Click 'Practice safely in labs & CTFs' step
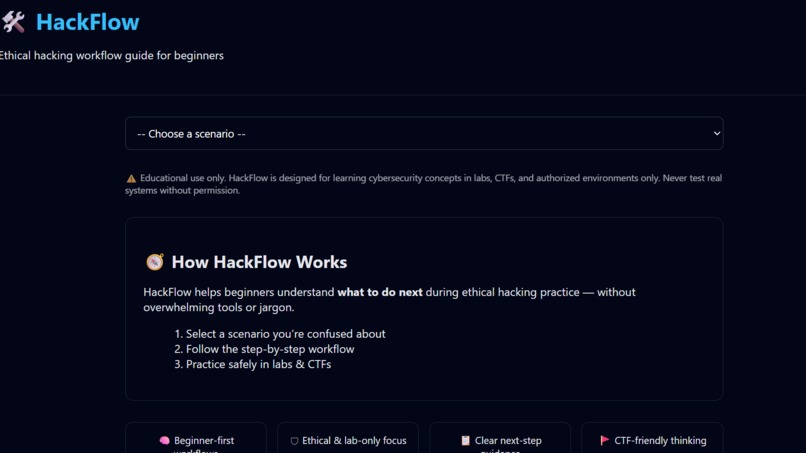The image size is (806, 453). pos(258,364)
